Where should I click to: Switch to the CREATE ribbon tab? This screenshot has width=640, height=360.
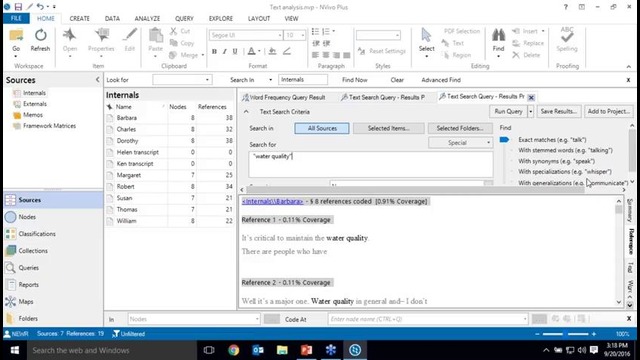point(79,18)
